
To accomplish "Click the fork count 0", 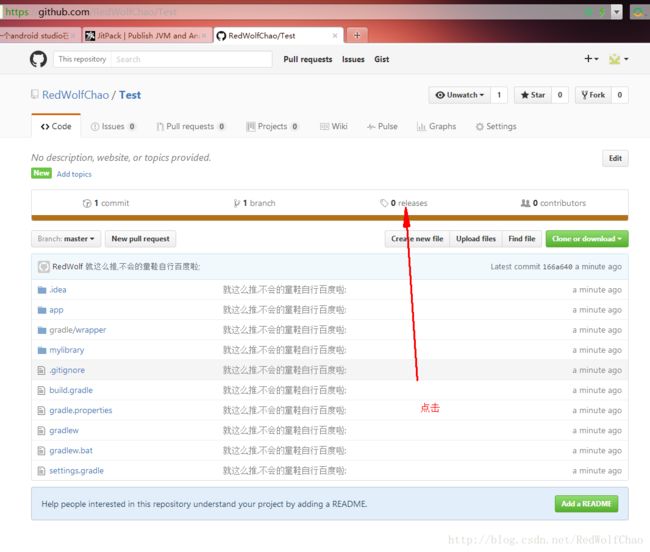I will click(x=619, y=95).
